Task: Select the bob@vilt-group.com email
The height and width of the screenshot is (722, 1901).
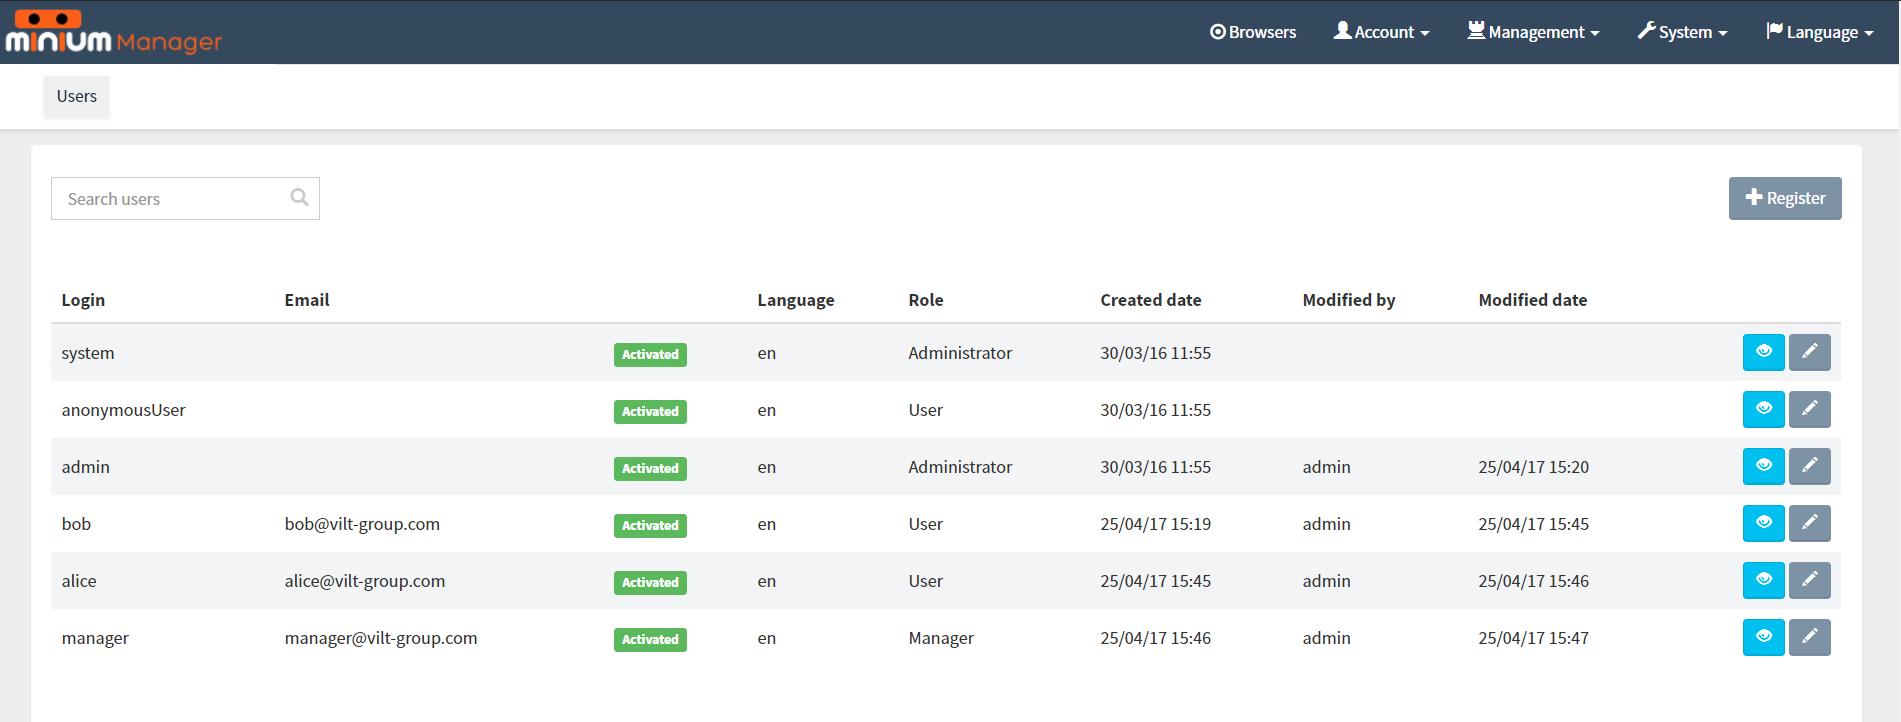Action: [x=362, y=524]
